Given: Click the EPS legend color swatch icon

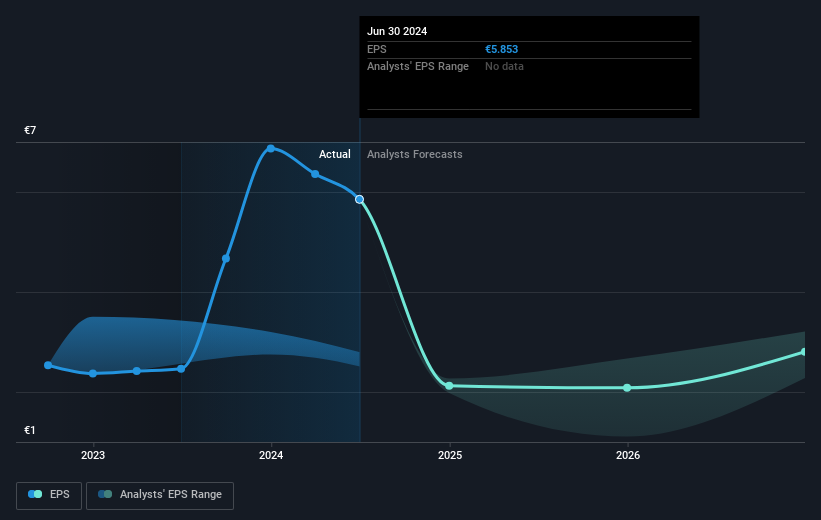Looking at the screenshot, I should click(35, 494).
